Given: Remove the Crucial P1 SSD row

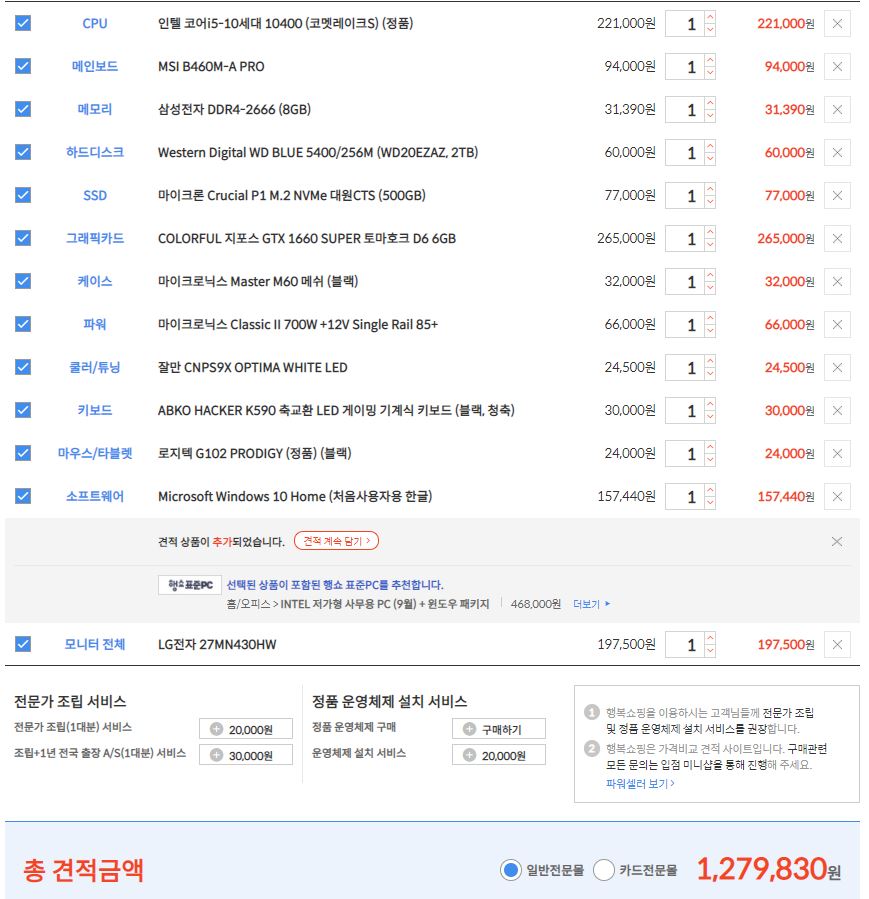Looking at the screenshot, I should 837,196.
